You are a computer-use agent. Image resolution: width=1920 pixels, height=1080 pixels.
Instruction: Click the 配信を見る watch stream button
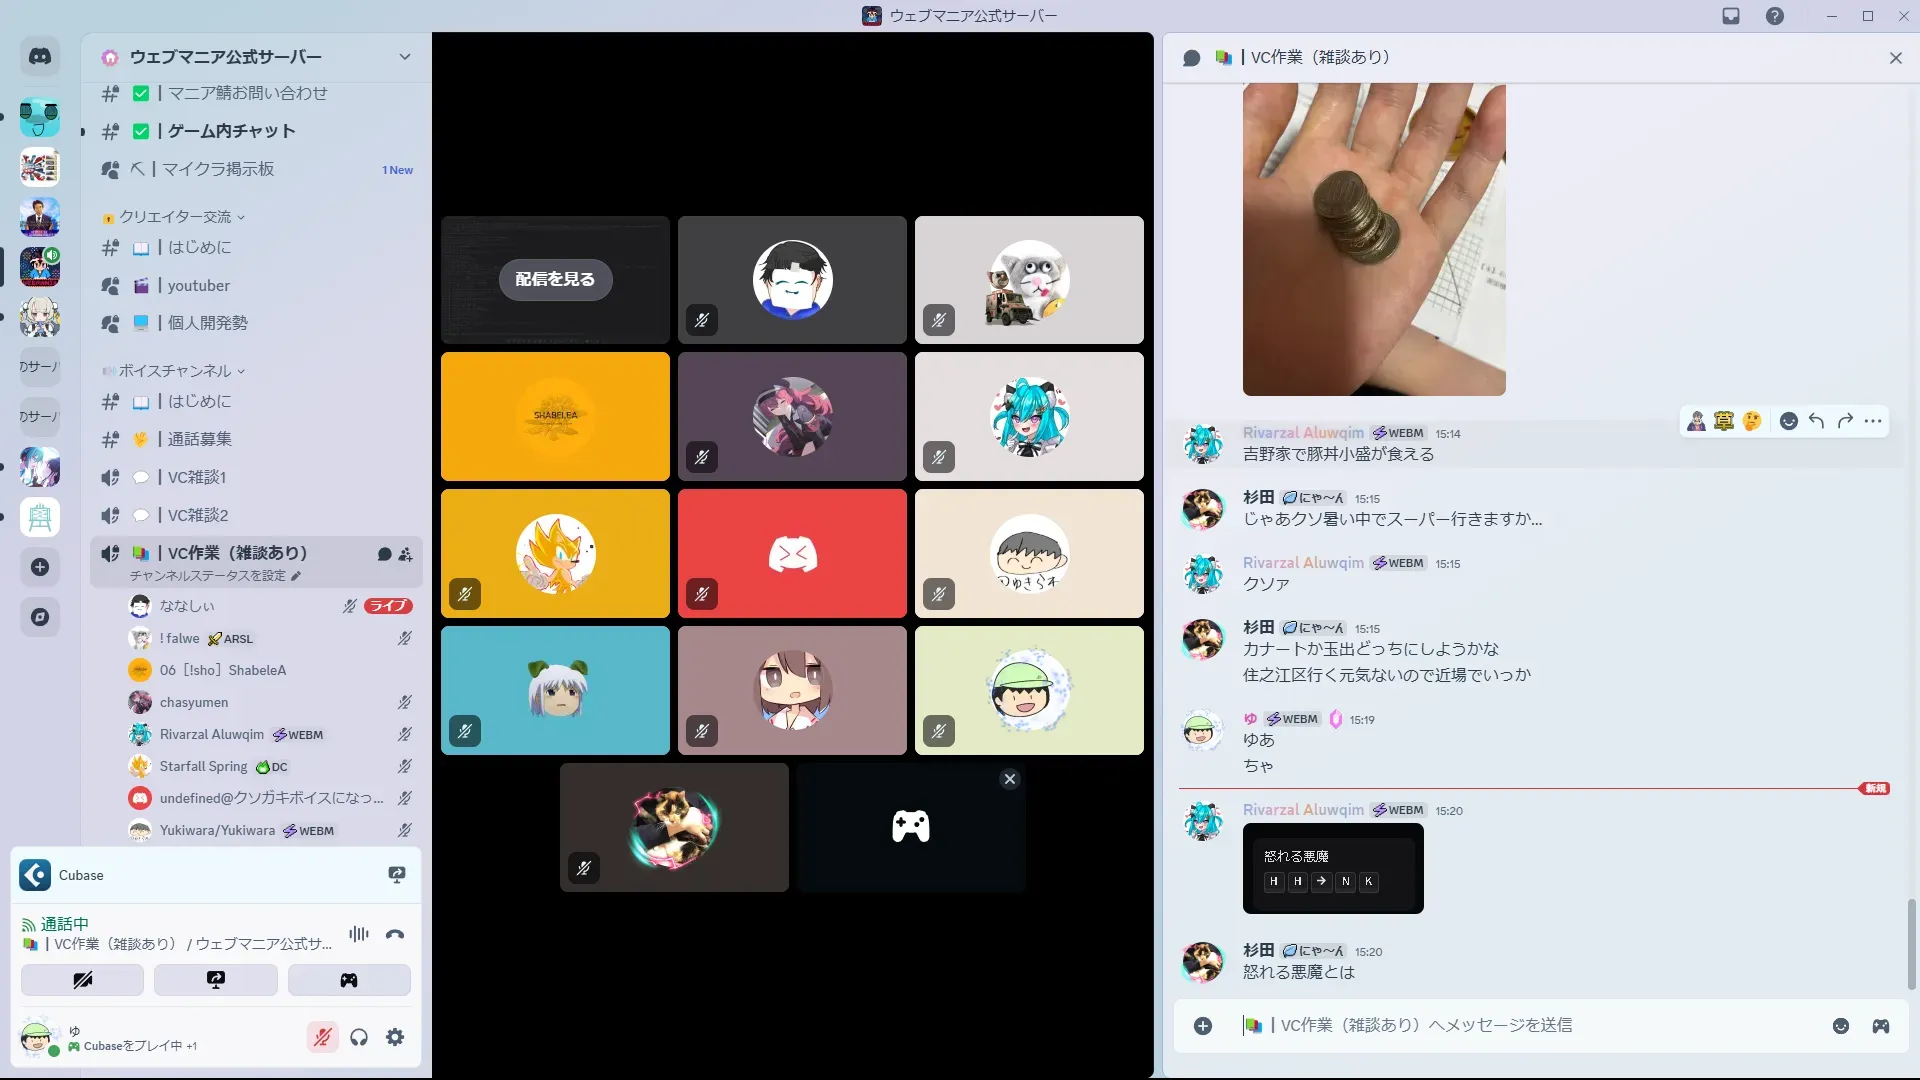tap(555, 279)
